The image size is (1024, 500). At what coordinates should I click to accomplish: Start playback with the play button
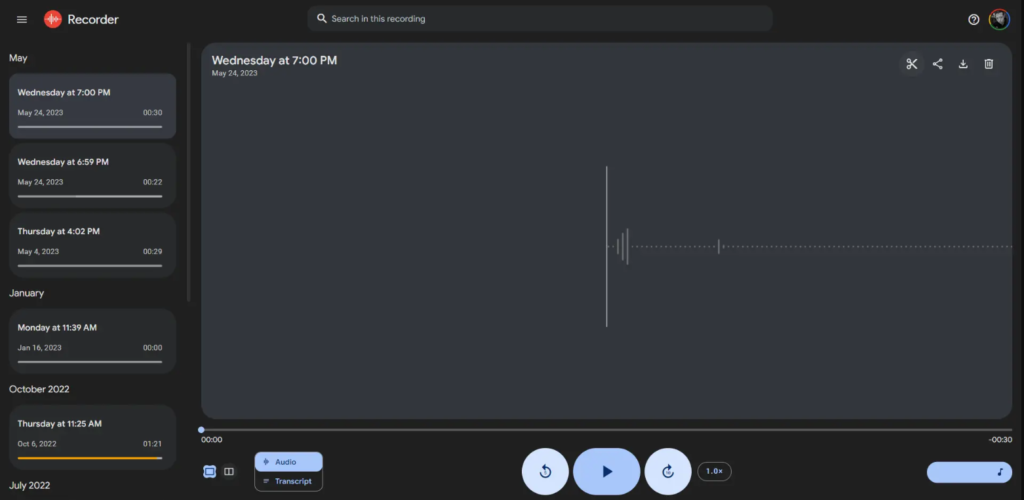(x=607, y=471)
